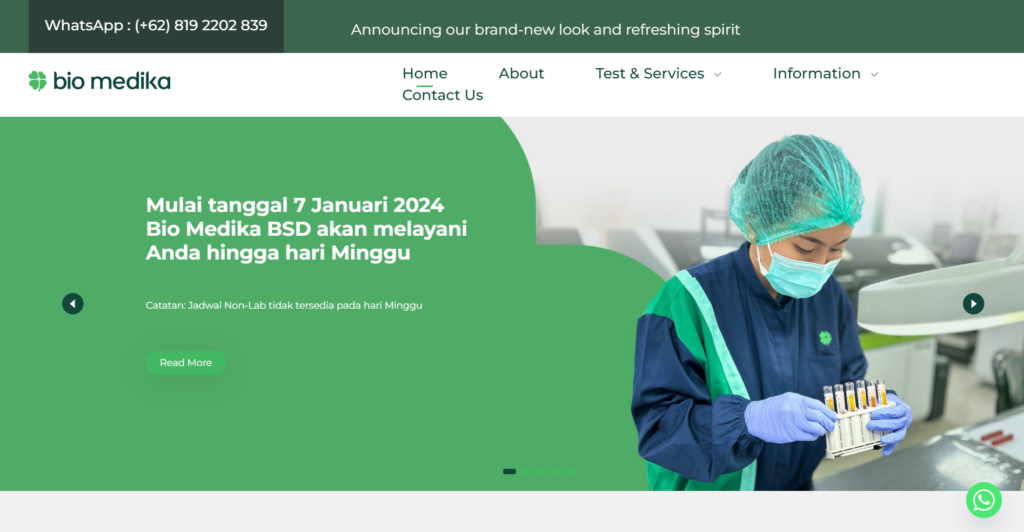Advance to next slide with right arrow
Screen dimensions: 1024x532
click(x=973, y=304)
